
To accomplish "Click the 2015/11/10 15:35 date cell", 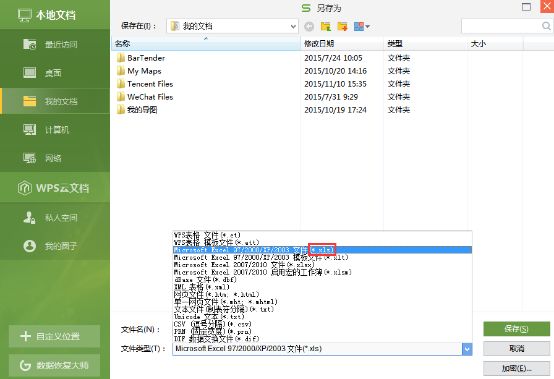I will [x=335, y=84].
